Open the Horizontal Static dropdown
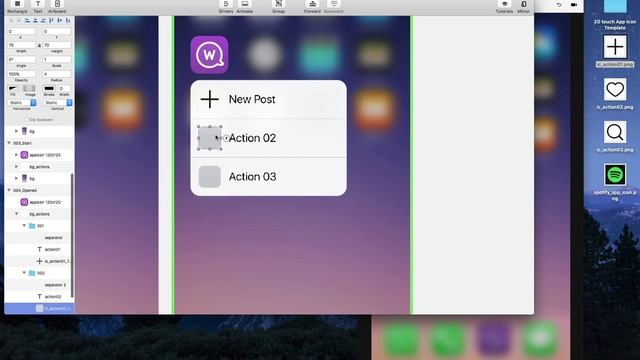Viewport: 640px width, 360px height. click(22, 102)
